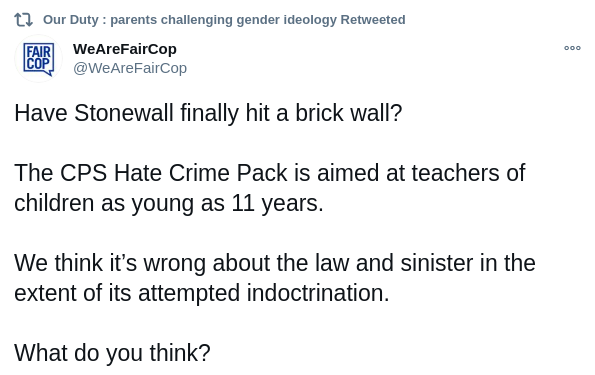595x375 pixels.
Task: Click the word "Retweeted" in the header
Action: click(x=373, y=19)
